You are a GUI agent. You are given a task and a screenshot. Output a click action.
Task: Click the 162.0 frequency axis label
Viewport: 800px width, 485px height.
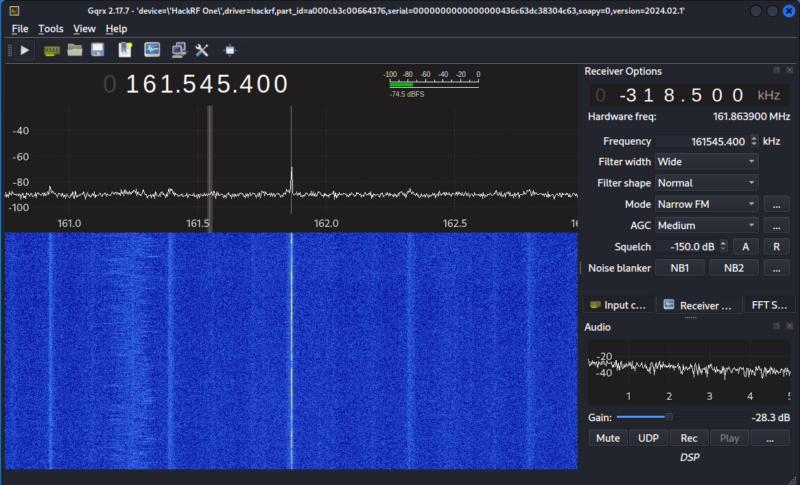(x=326, y=223)
